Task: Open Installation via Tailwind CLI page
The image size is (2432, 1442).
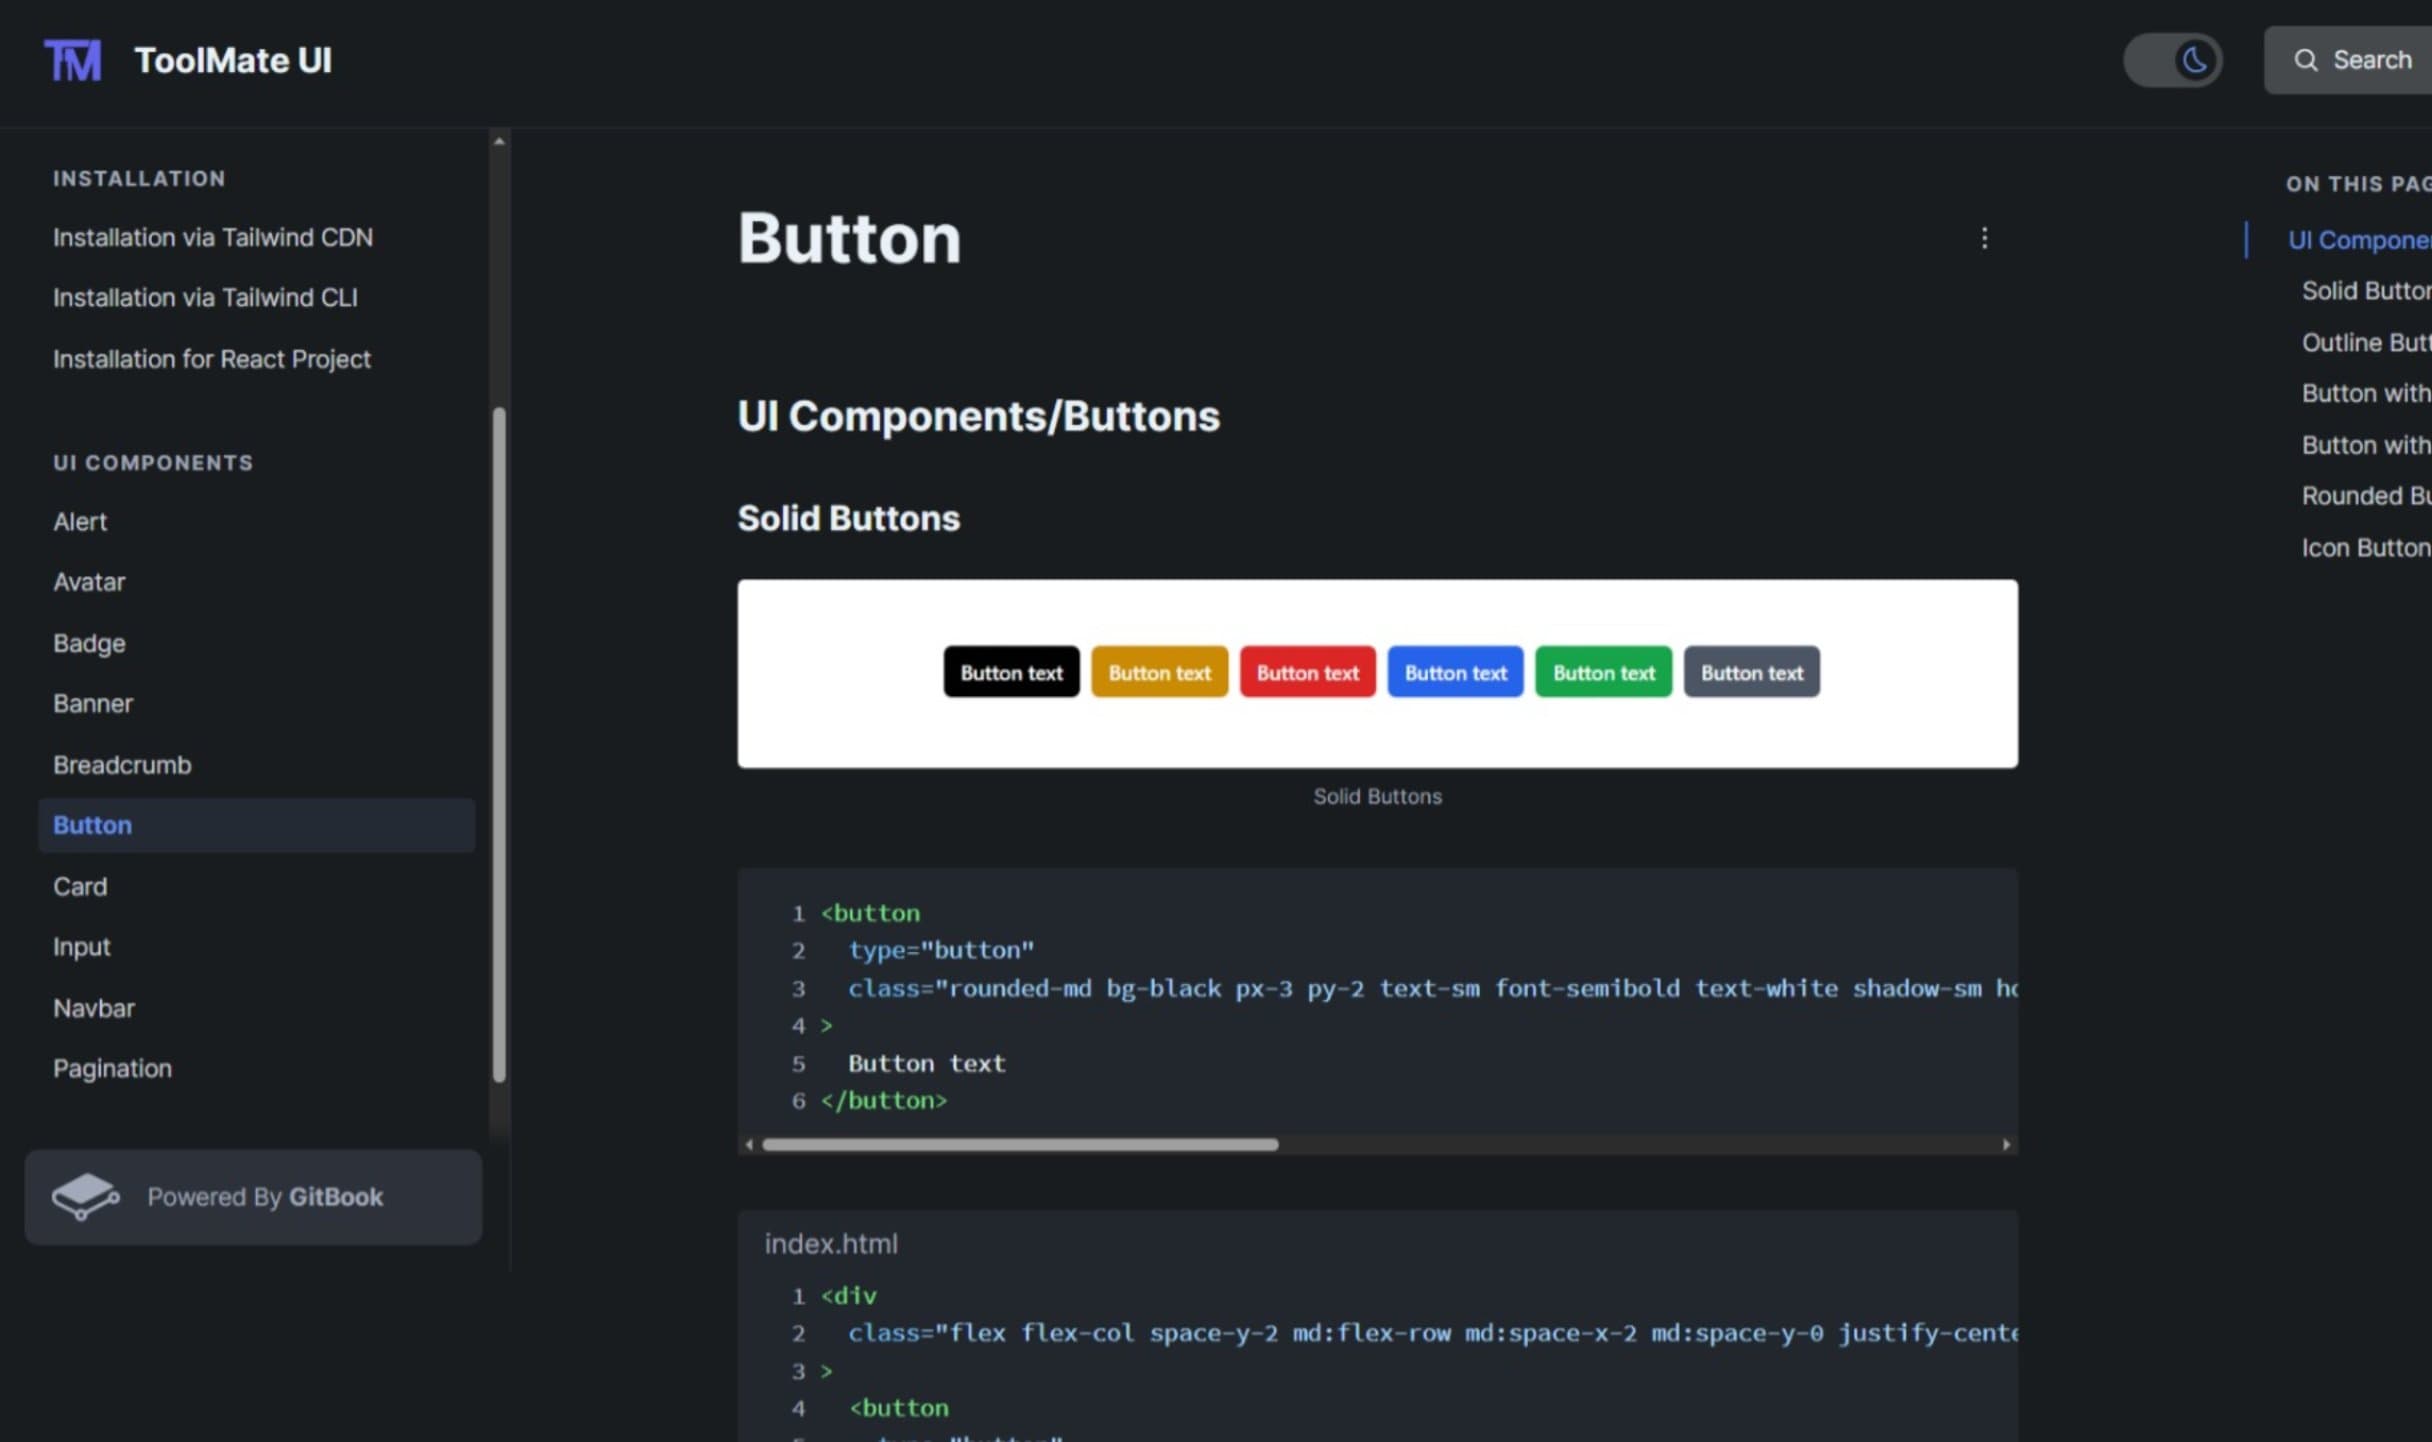Action: click(x=205, y=297)
